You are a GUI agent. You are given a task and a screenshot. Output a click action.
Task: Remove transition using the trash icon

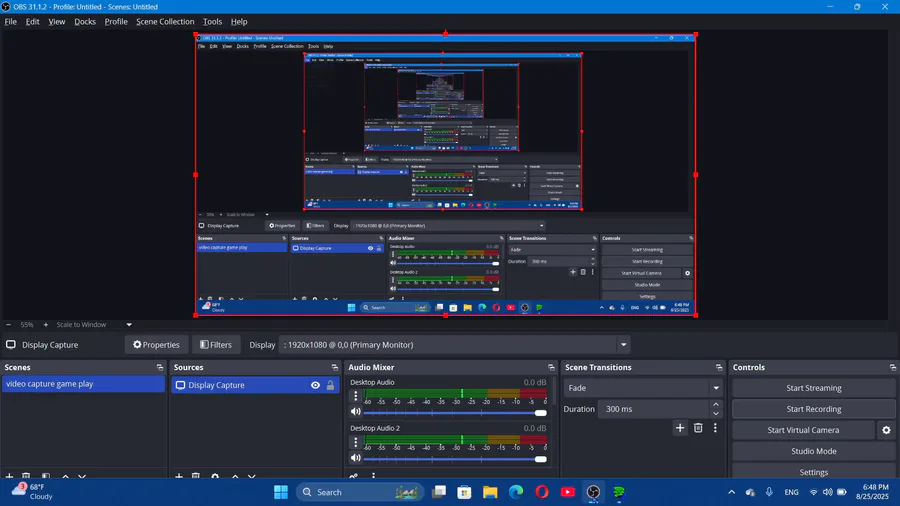(698, 428)
